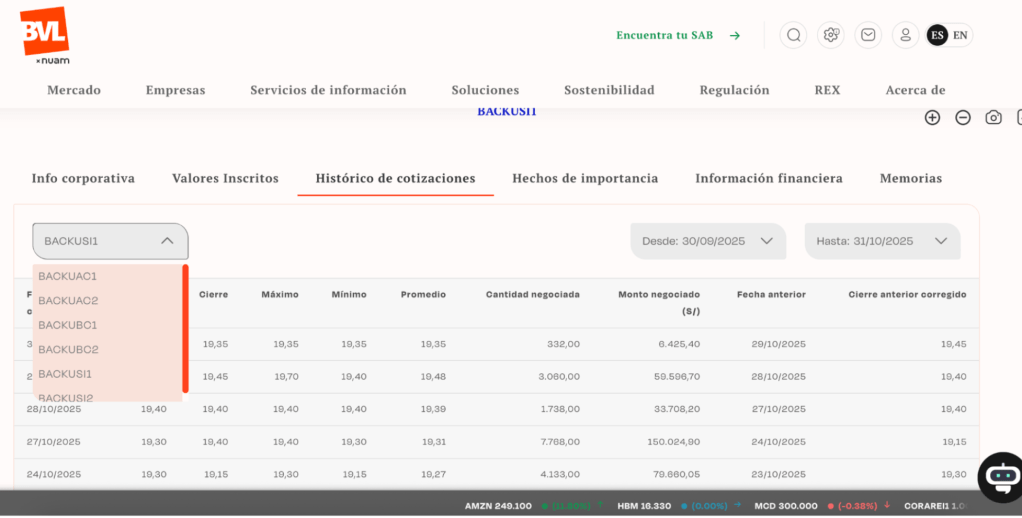Open the Hasta date dropdown
1022x518 pixels.
click(x=882, y=241)
